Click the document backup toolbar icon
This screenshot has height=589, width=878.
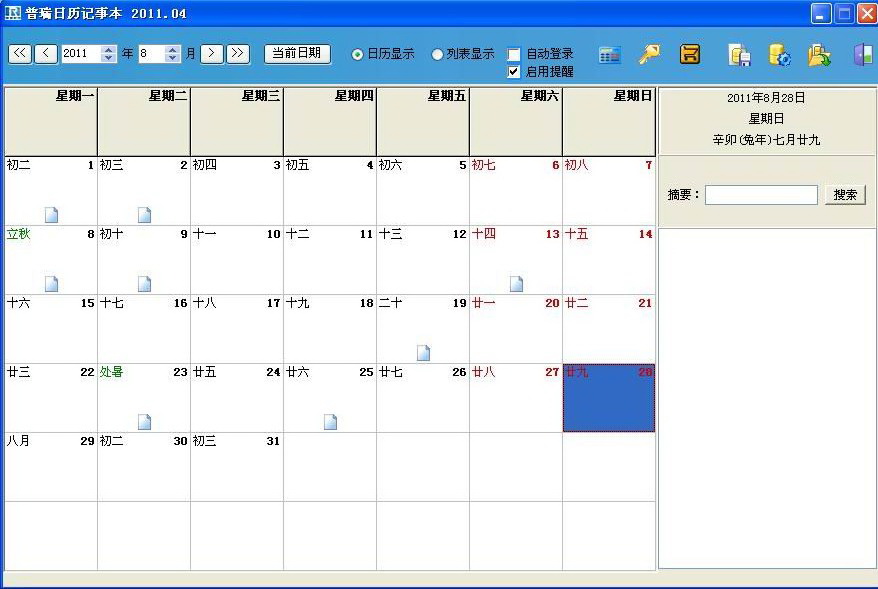(x=740, y=55)
